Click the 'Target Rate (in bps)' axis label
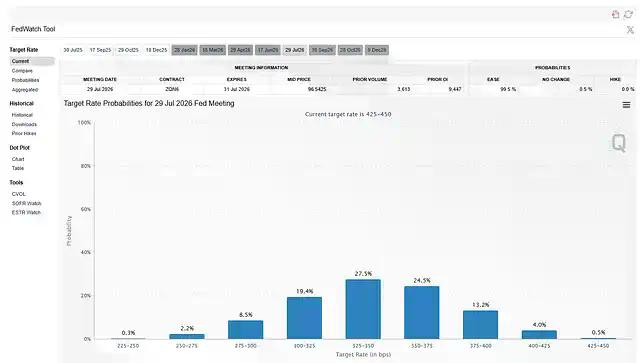640x363 pixels. 363,354
